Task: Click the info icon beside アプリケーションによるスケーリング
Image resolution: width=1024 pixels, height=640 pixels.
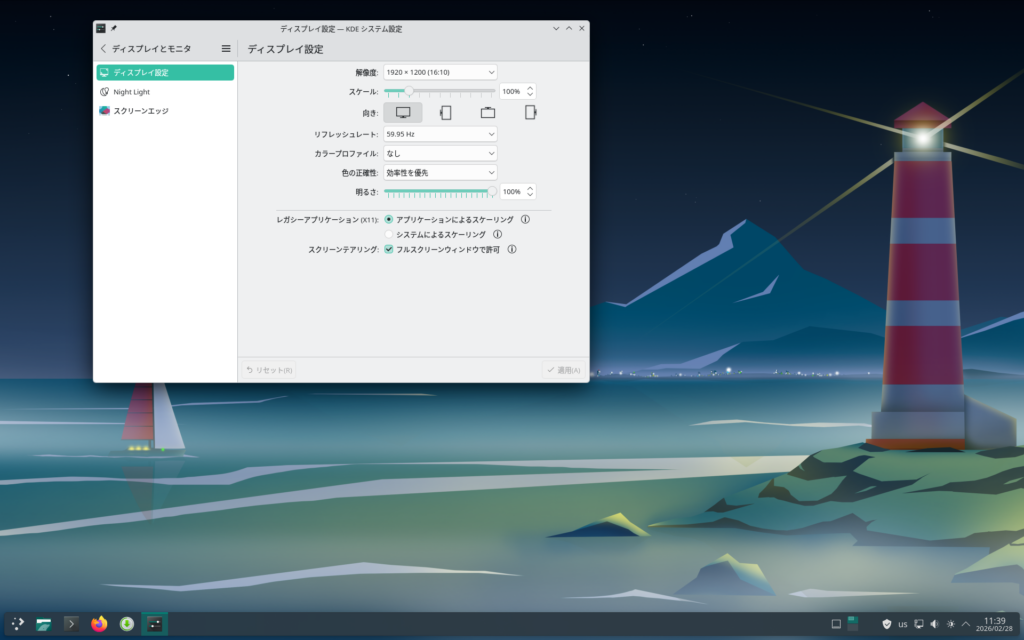Action: coord(525,219)
